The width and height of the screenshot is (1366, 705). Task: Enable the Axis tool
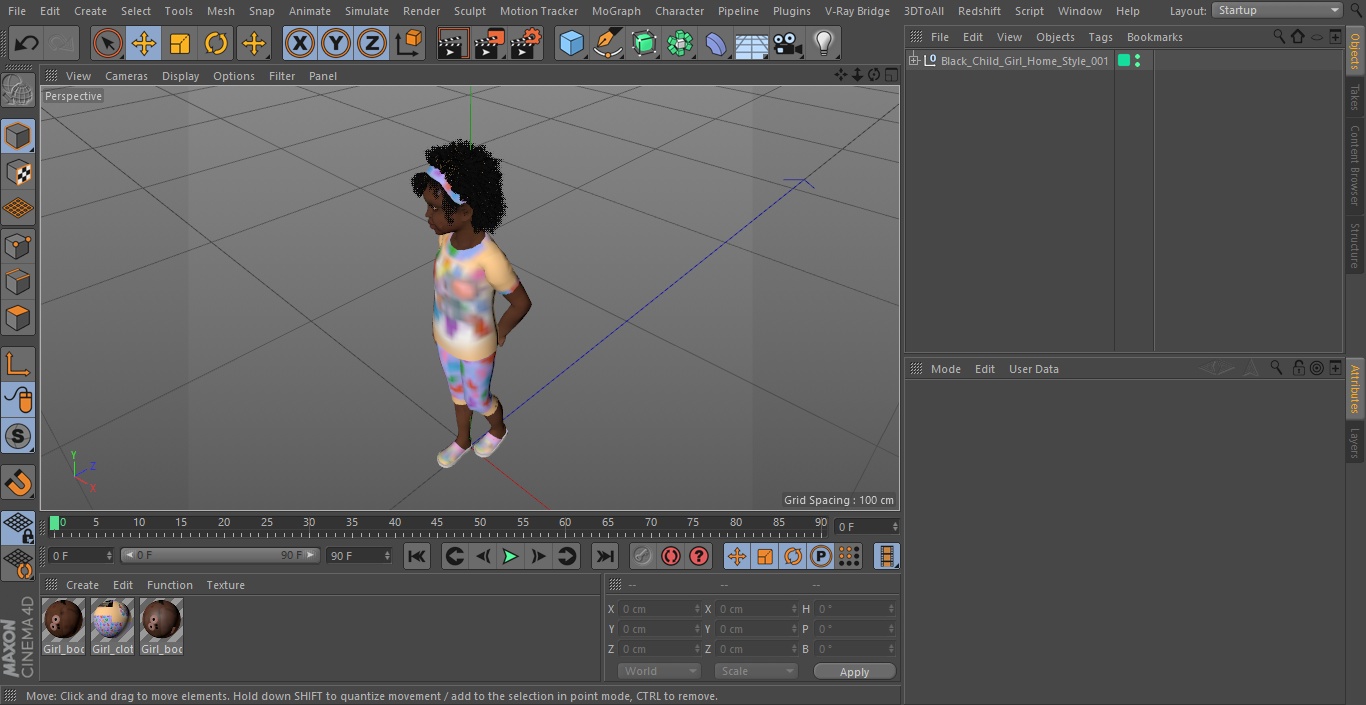(18, 363)
